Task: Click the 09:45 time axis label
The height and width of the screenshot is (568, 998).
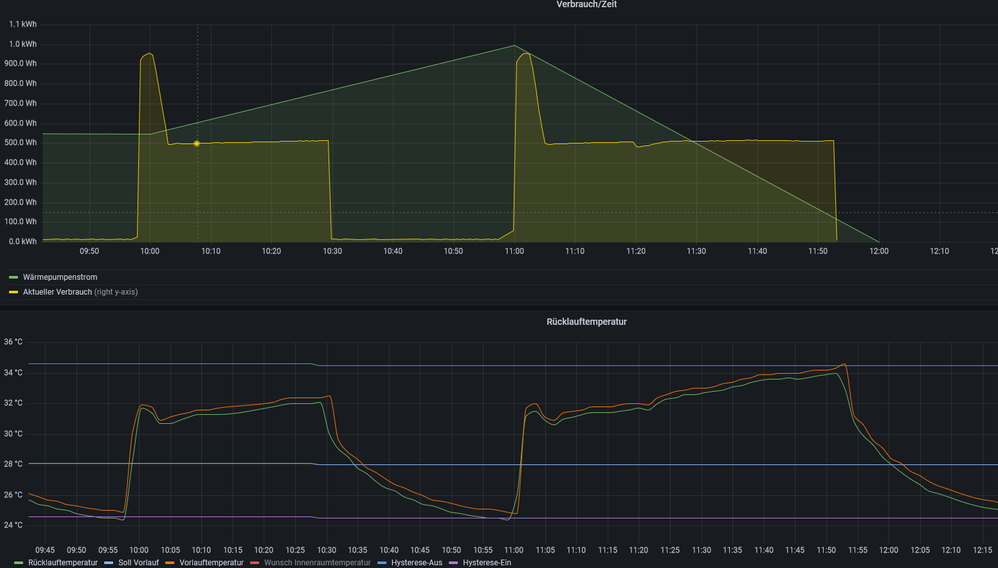Action: point(45,550)
